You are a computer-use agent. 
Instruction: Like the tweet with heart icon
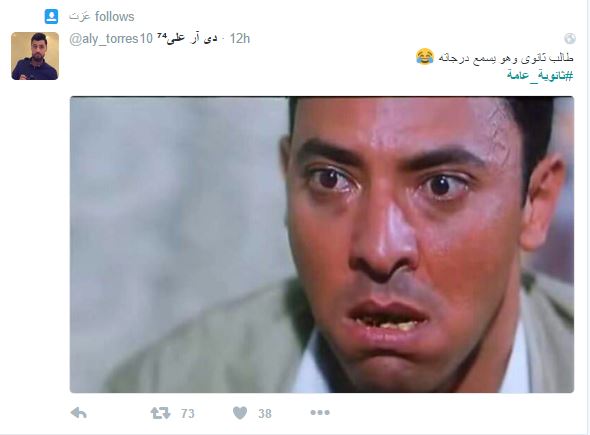tap(240, 413)
